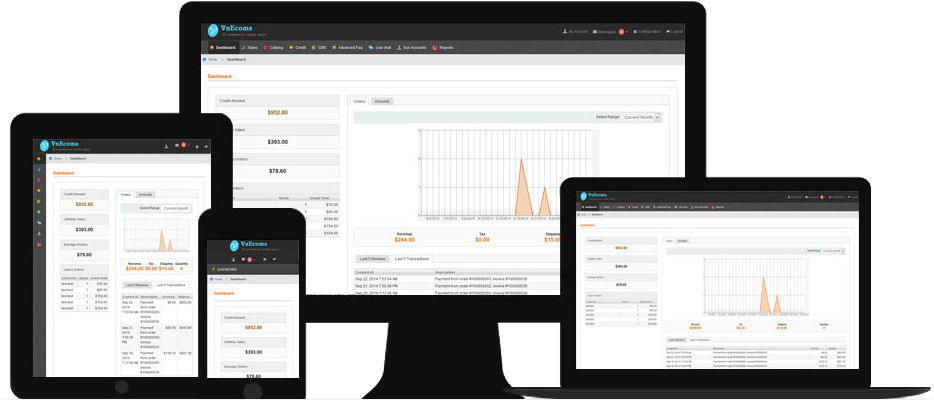Click Sales chart icon in tablet sidebar

(x=39, y=169)
